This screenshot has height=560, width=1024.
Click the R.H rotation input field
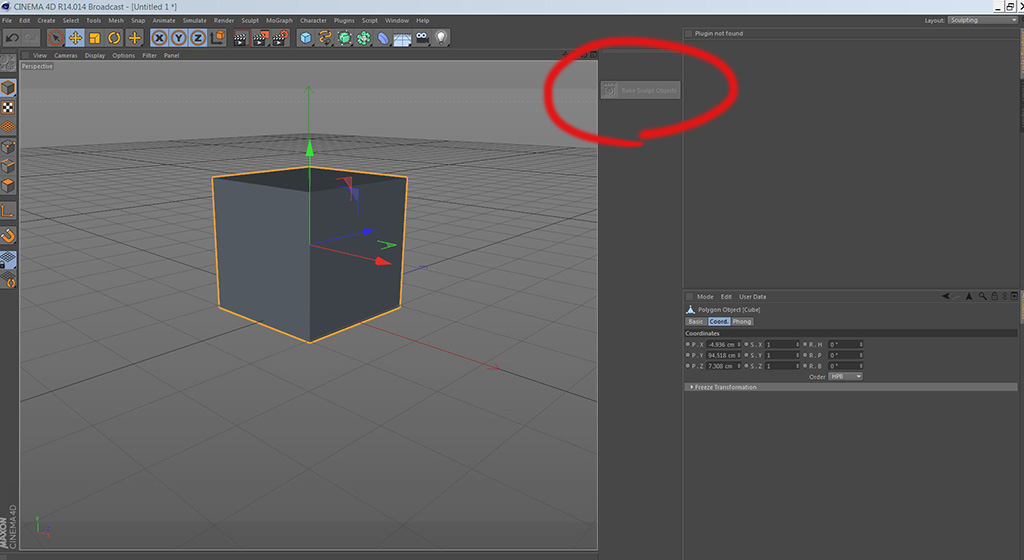coord(846,345)
